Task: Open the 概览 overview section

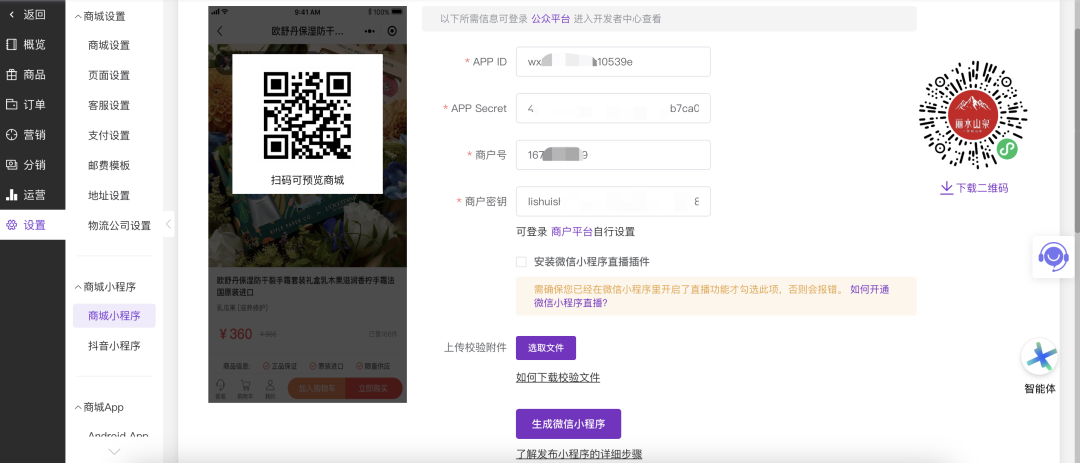Action: point(32,45)
